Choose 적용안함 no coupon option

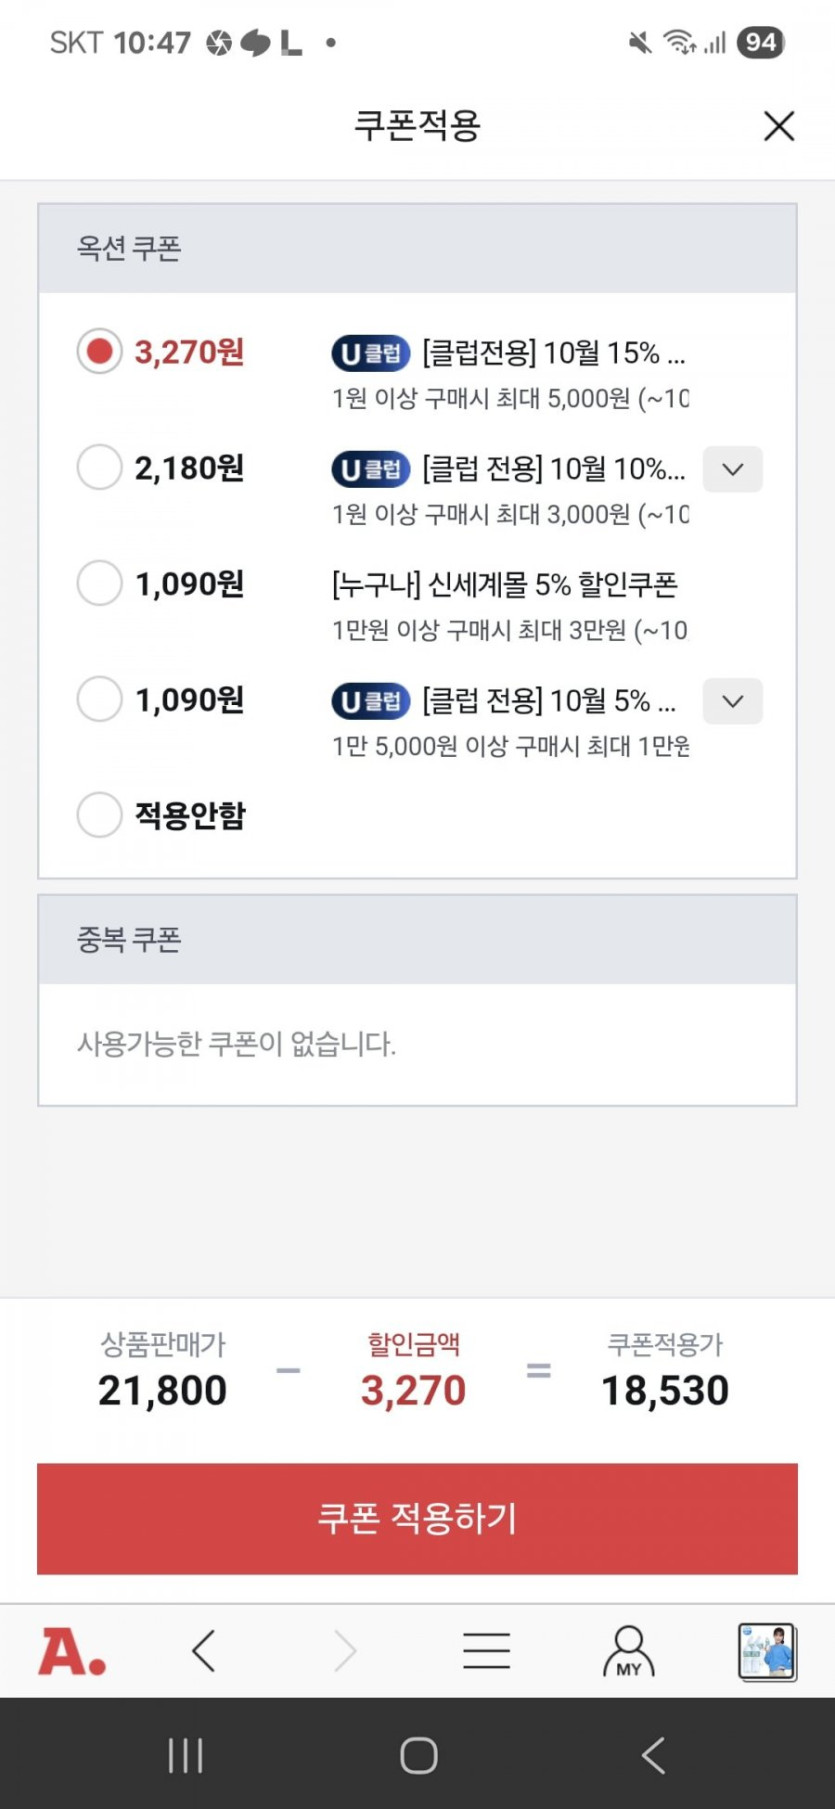point(100,815)
